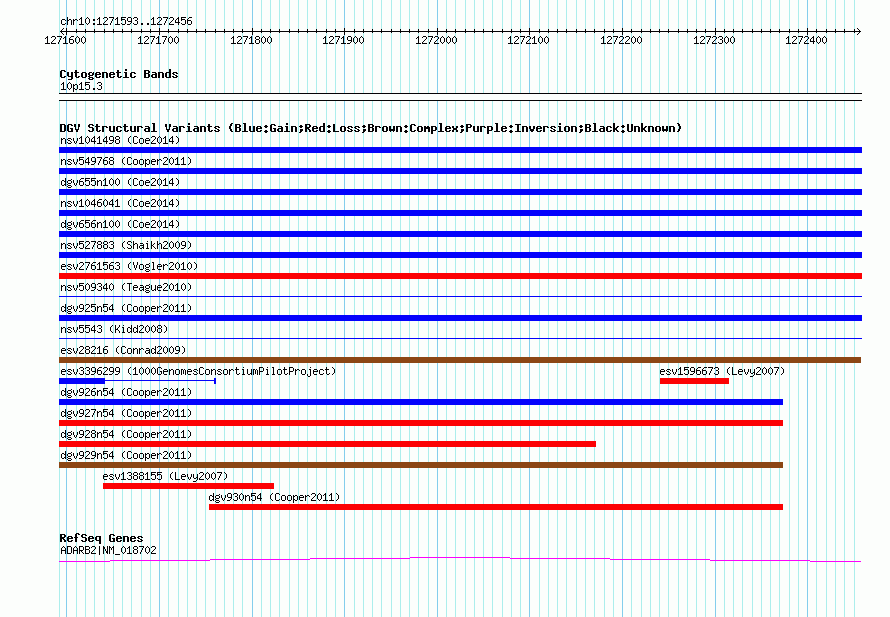The height and width of the screenshot is (617, 890).
Task: Open dgv927n54 (Cooper2011) variant label
Action: click(x=126, y=413)
